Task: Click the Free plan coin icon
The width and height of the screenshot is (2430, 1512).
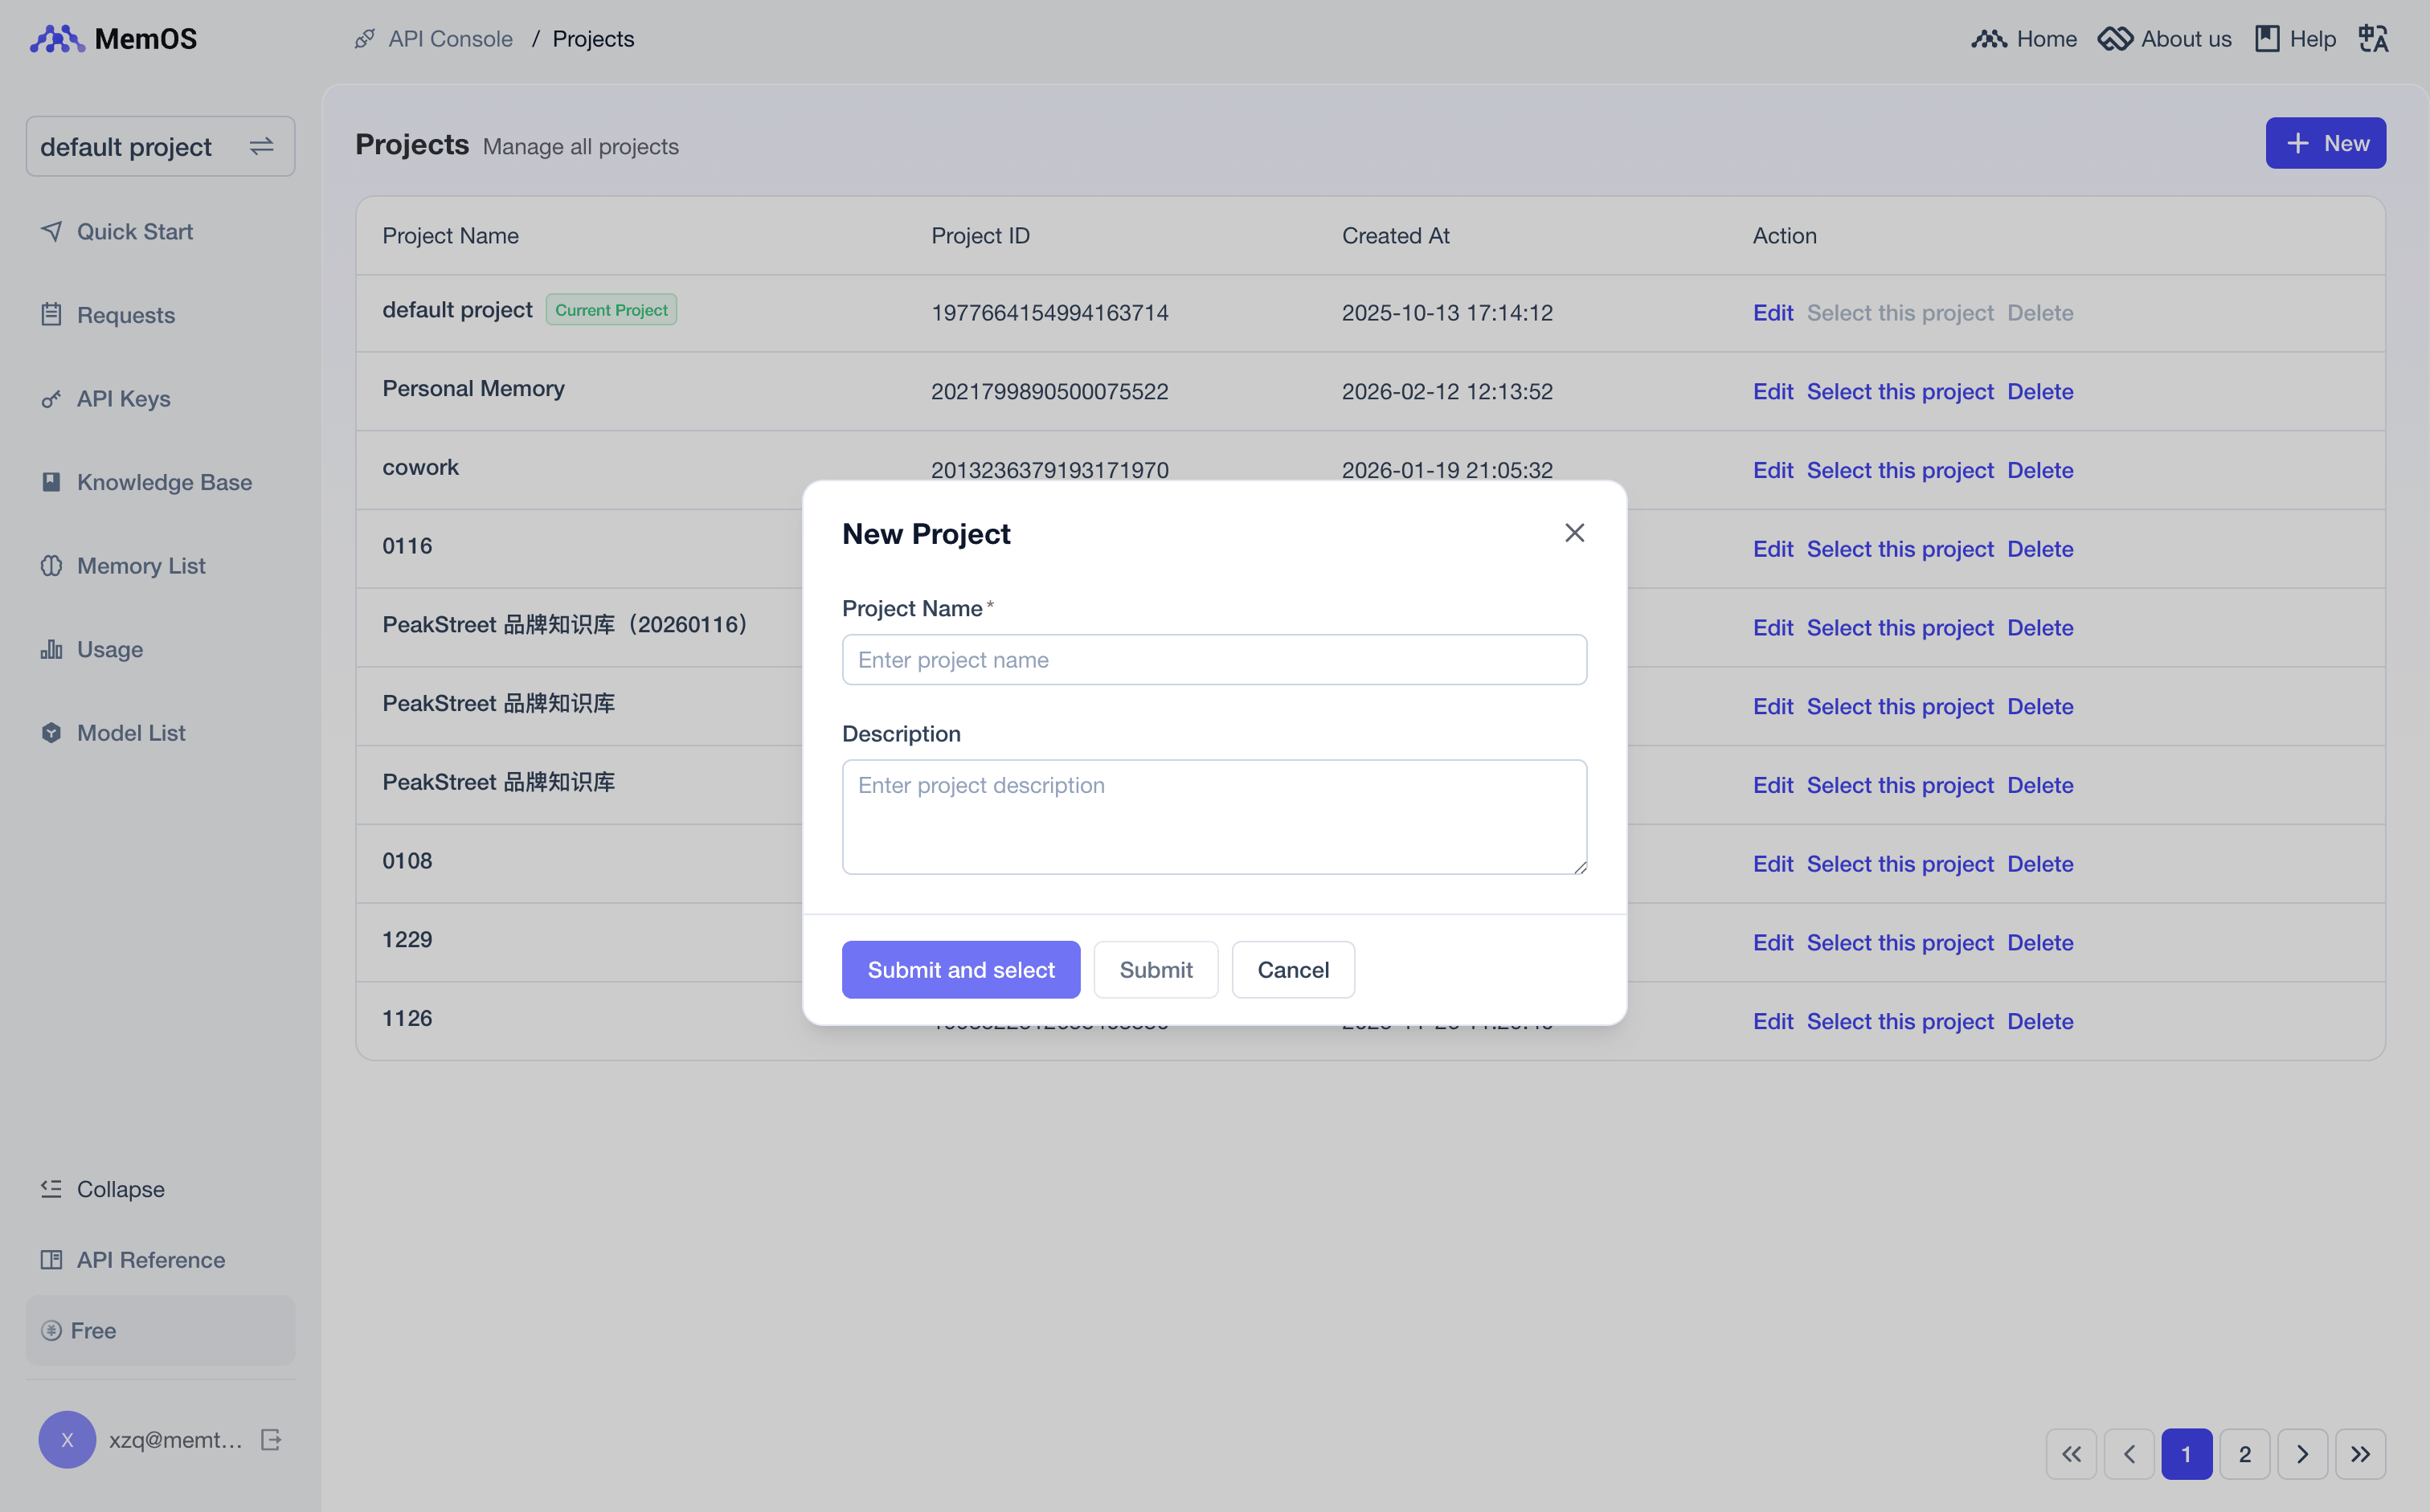Action: (x=52, y=1331)
